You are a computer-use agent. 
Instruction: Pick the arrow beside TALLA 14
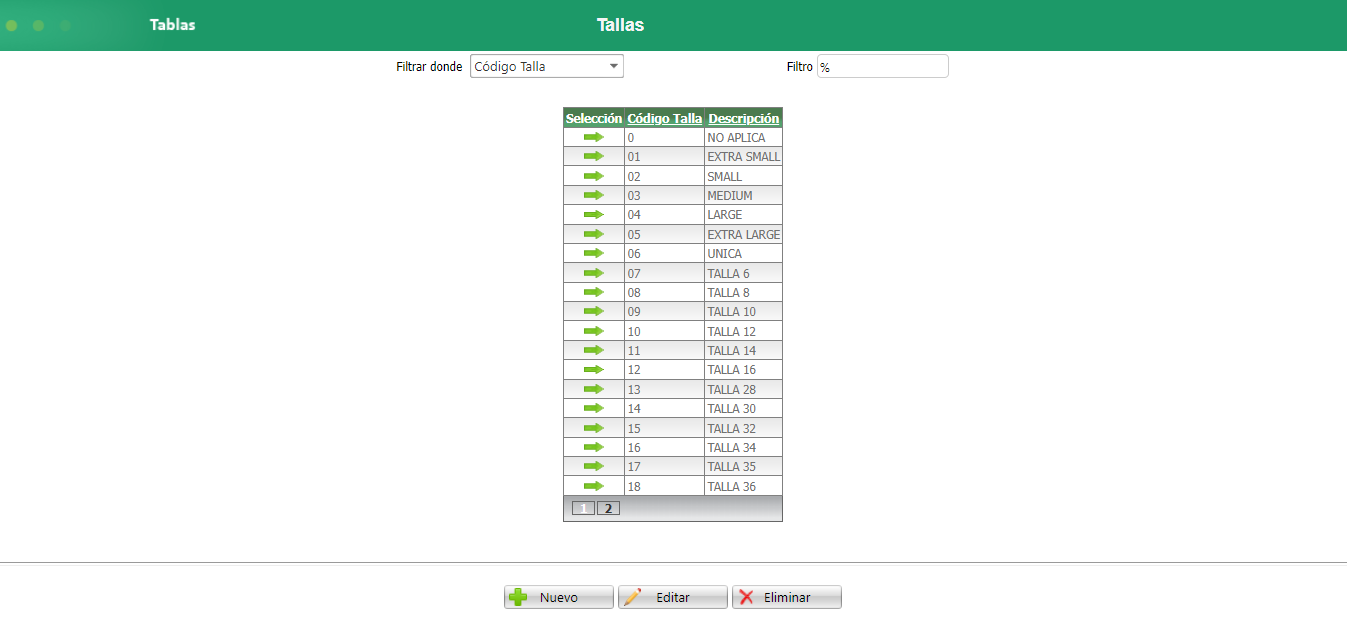(x=594, y=350)
